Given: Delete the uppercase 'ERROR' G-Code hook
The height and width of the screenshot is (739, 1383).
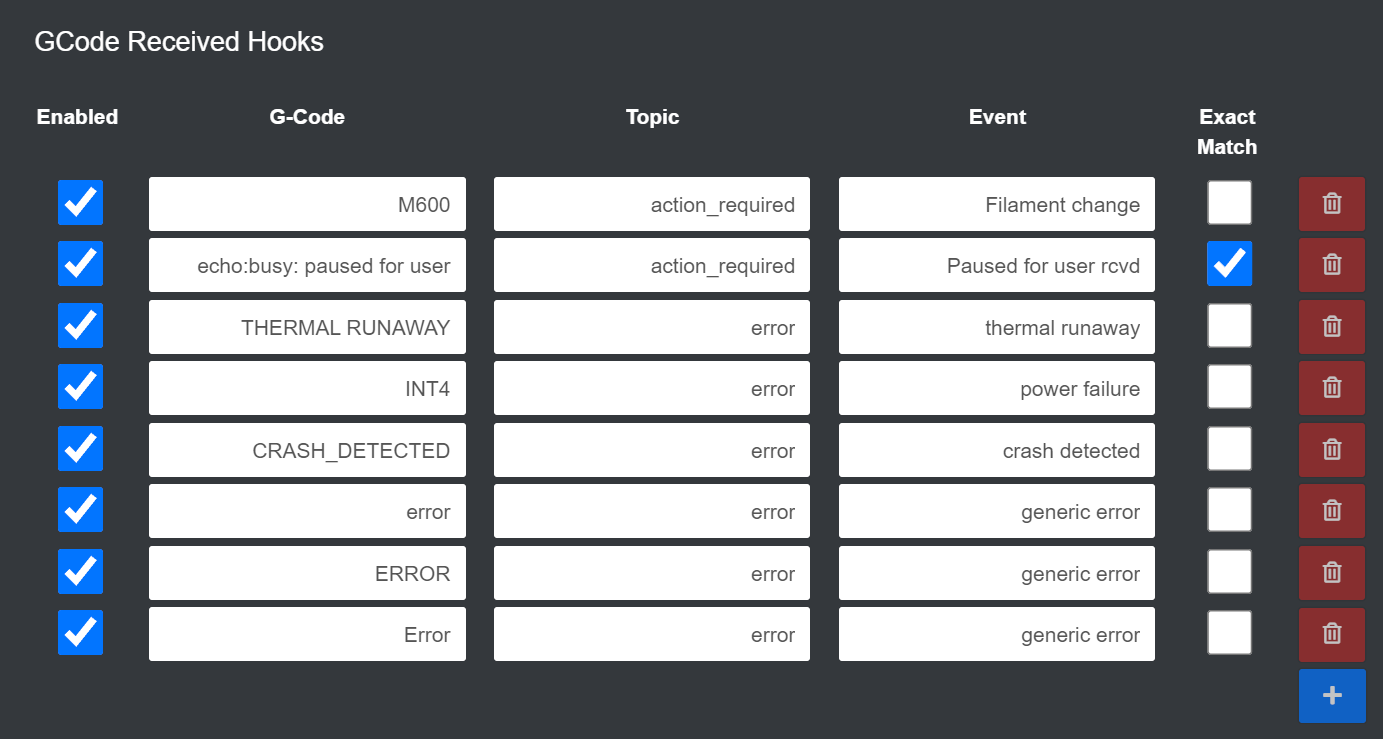Looking at the screenshot, I should [x=1331, y=573].
